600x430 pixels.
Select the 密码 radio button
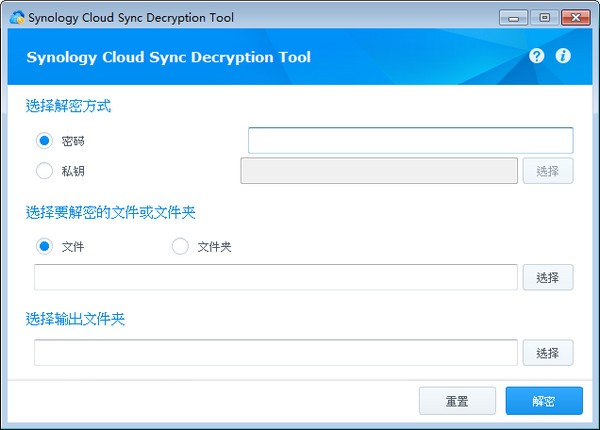[x=44, y=141]
